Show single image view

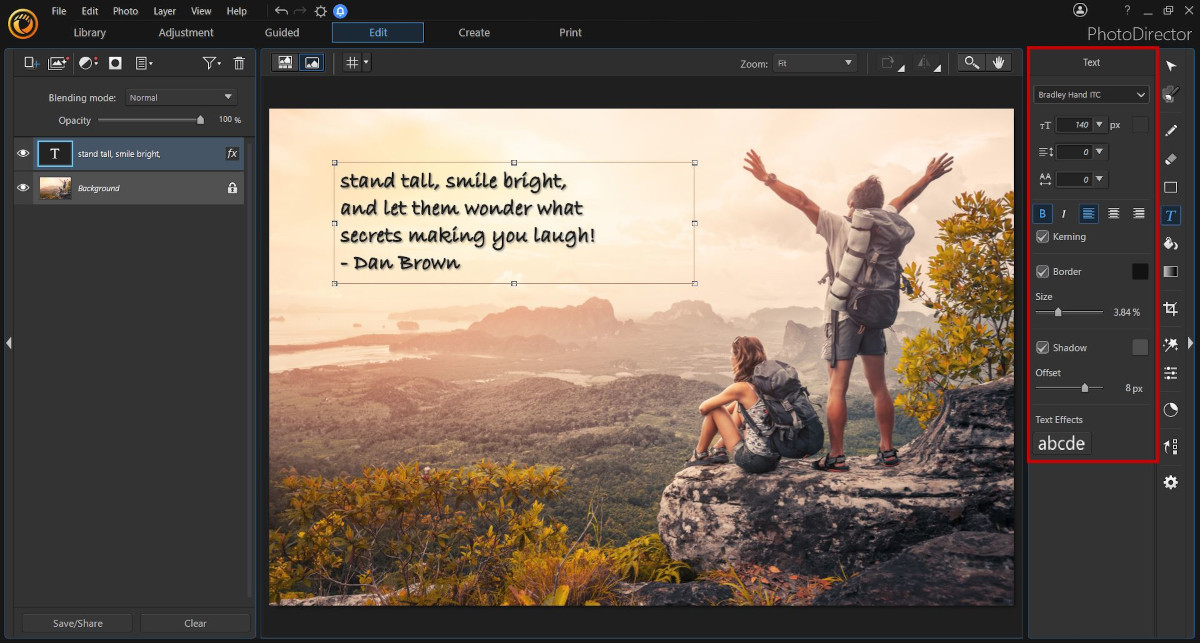pyautogui.click(x=312, y=62)
